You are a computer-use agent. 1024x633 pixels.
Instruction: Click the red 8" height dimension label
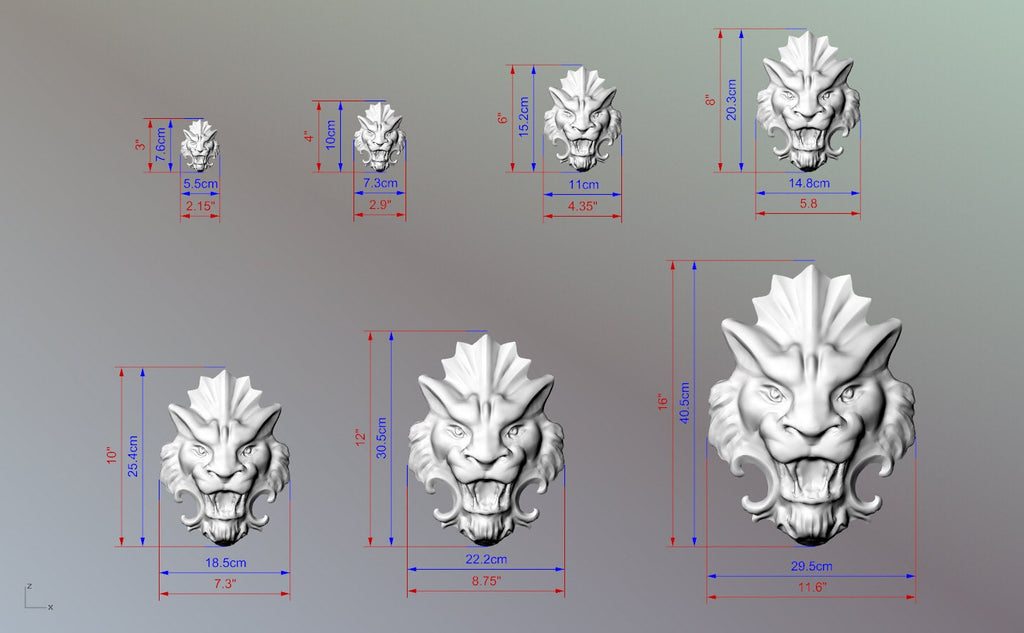[x=710, y=100]
